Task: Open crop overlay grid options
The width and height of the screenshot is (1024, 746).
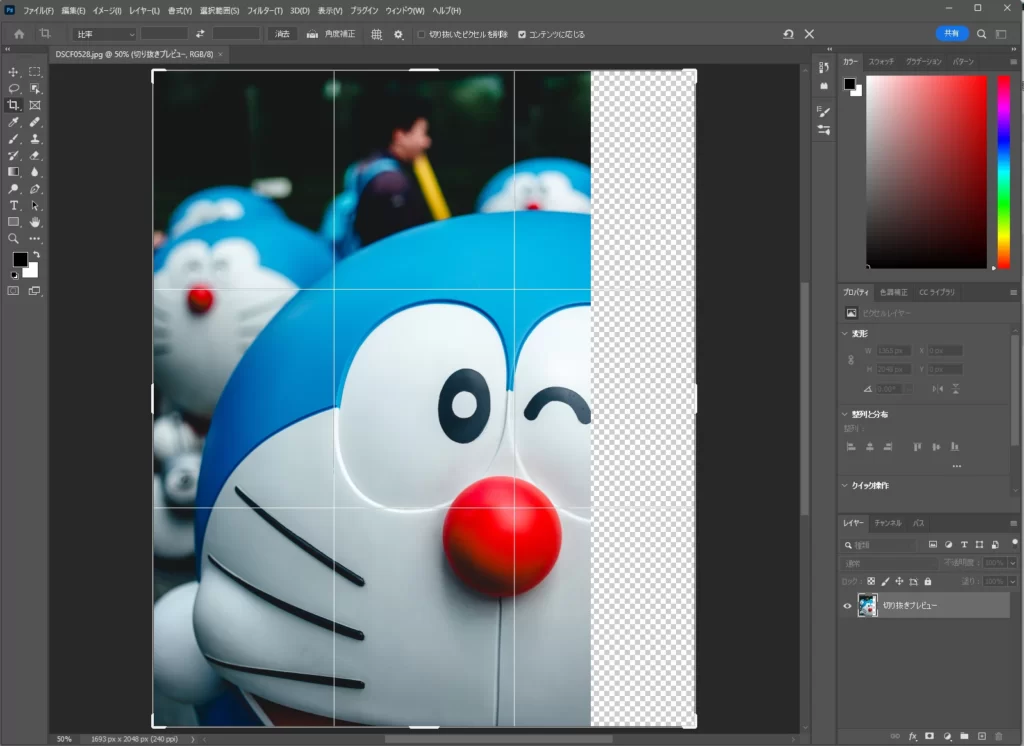Action: coord(377,34)
